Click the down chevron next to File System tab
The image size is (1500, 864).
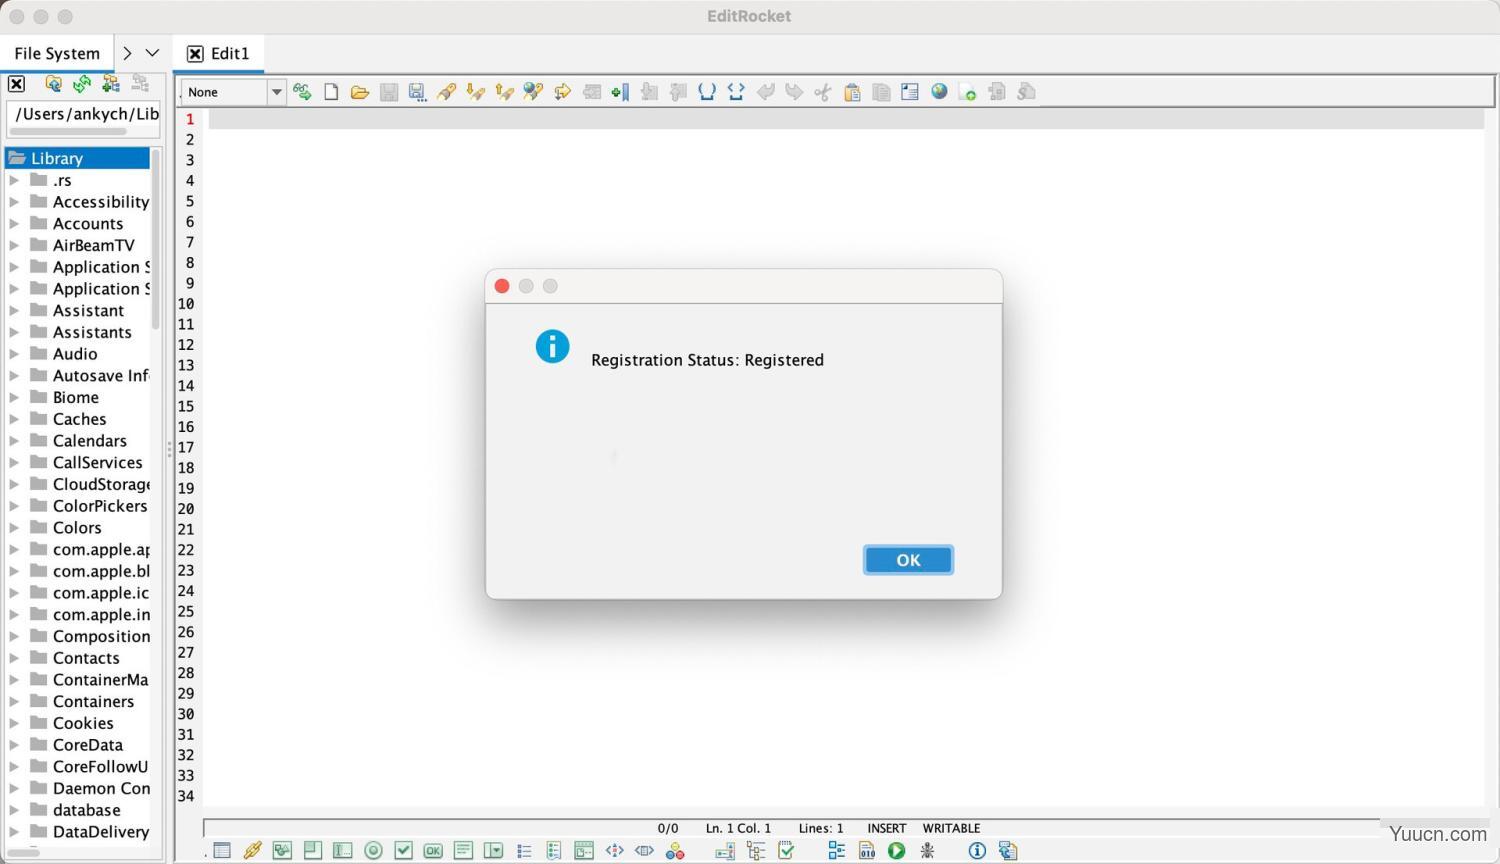pos(152,53)
